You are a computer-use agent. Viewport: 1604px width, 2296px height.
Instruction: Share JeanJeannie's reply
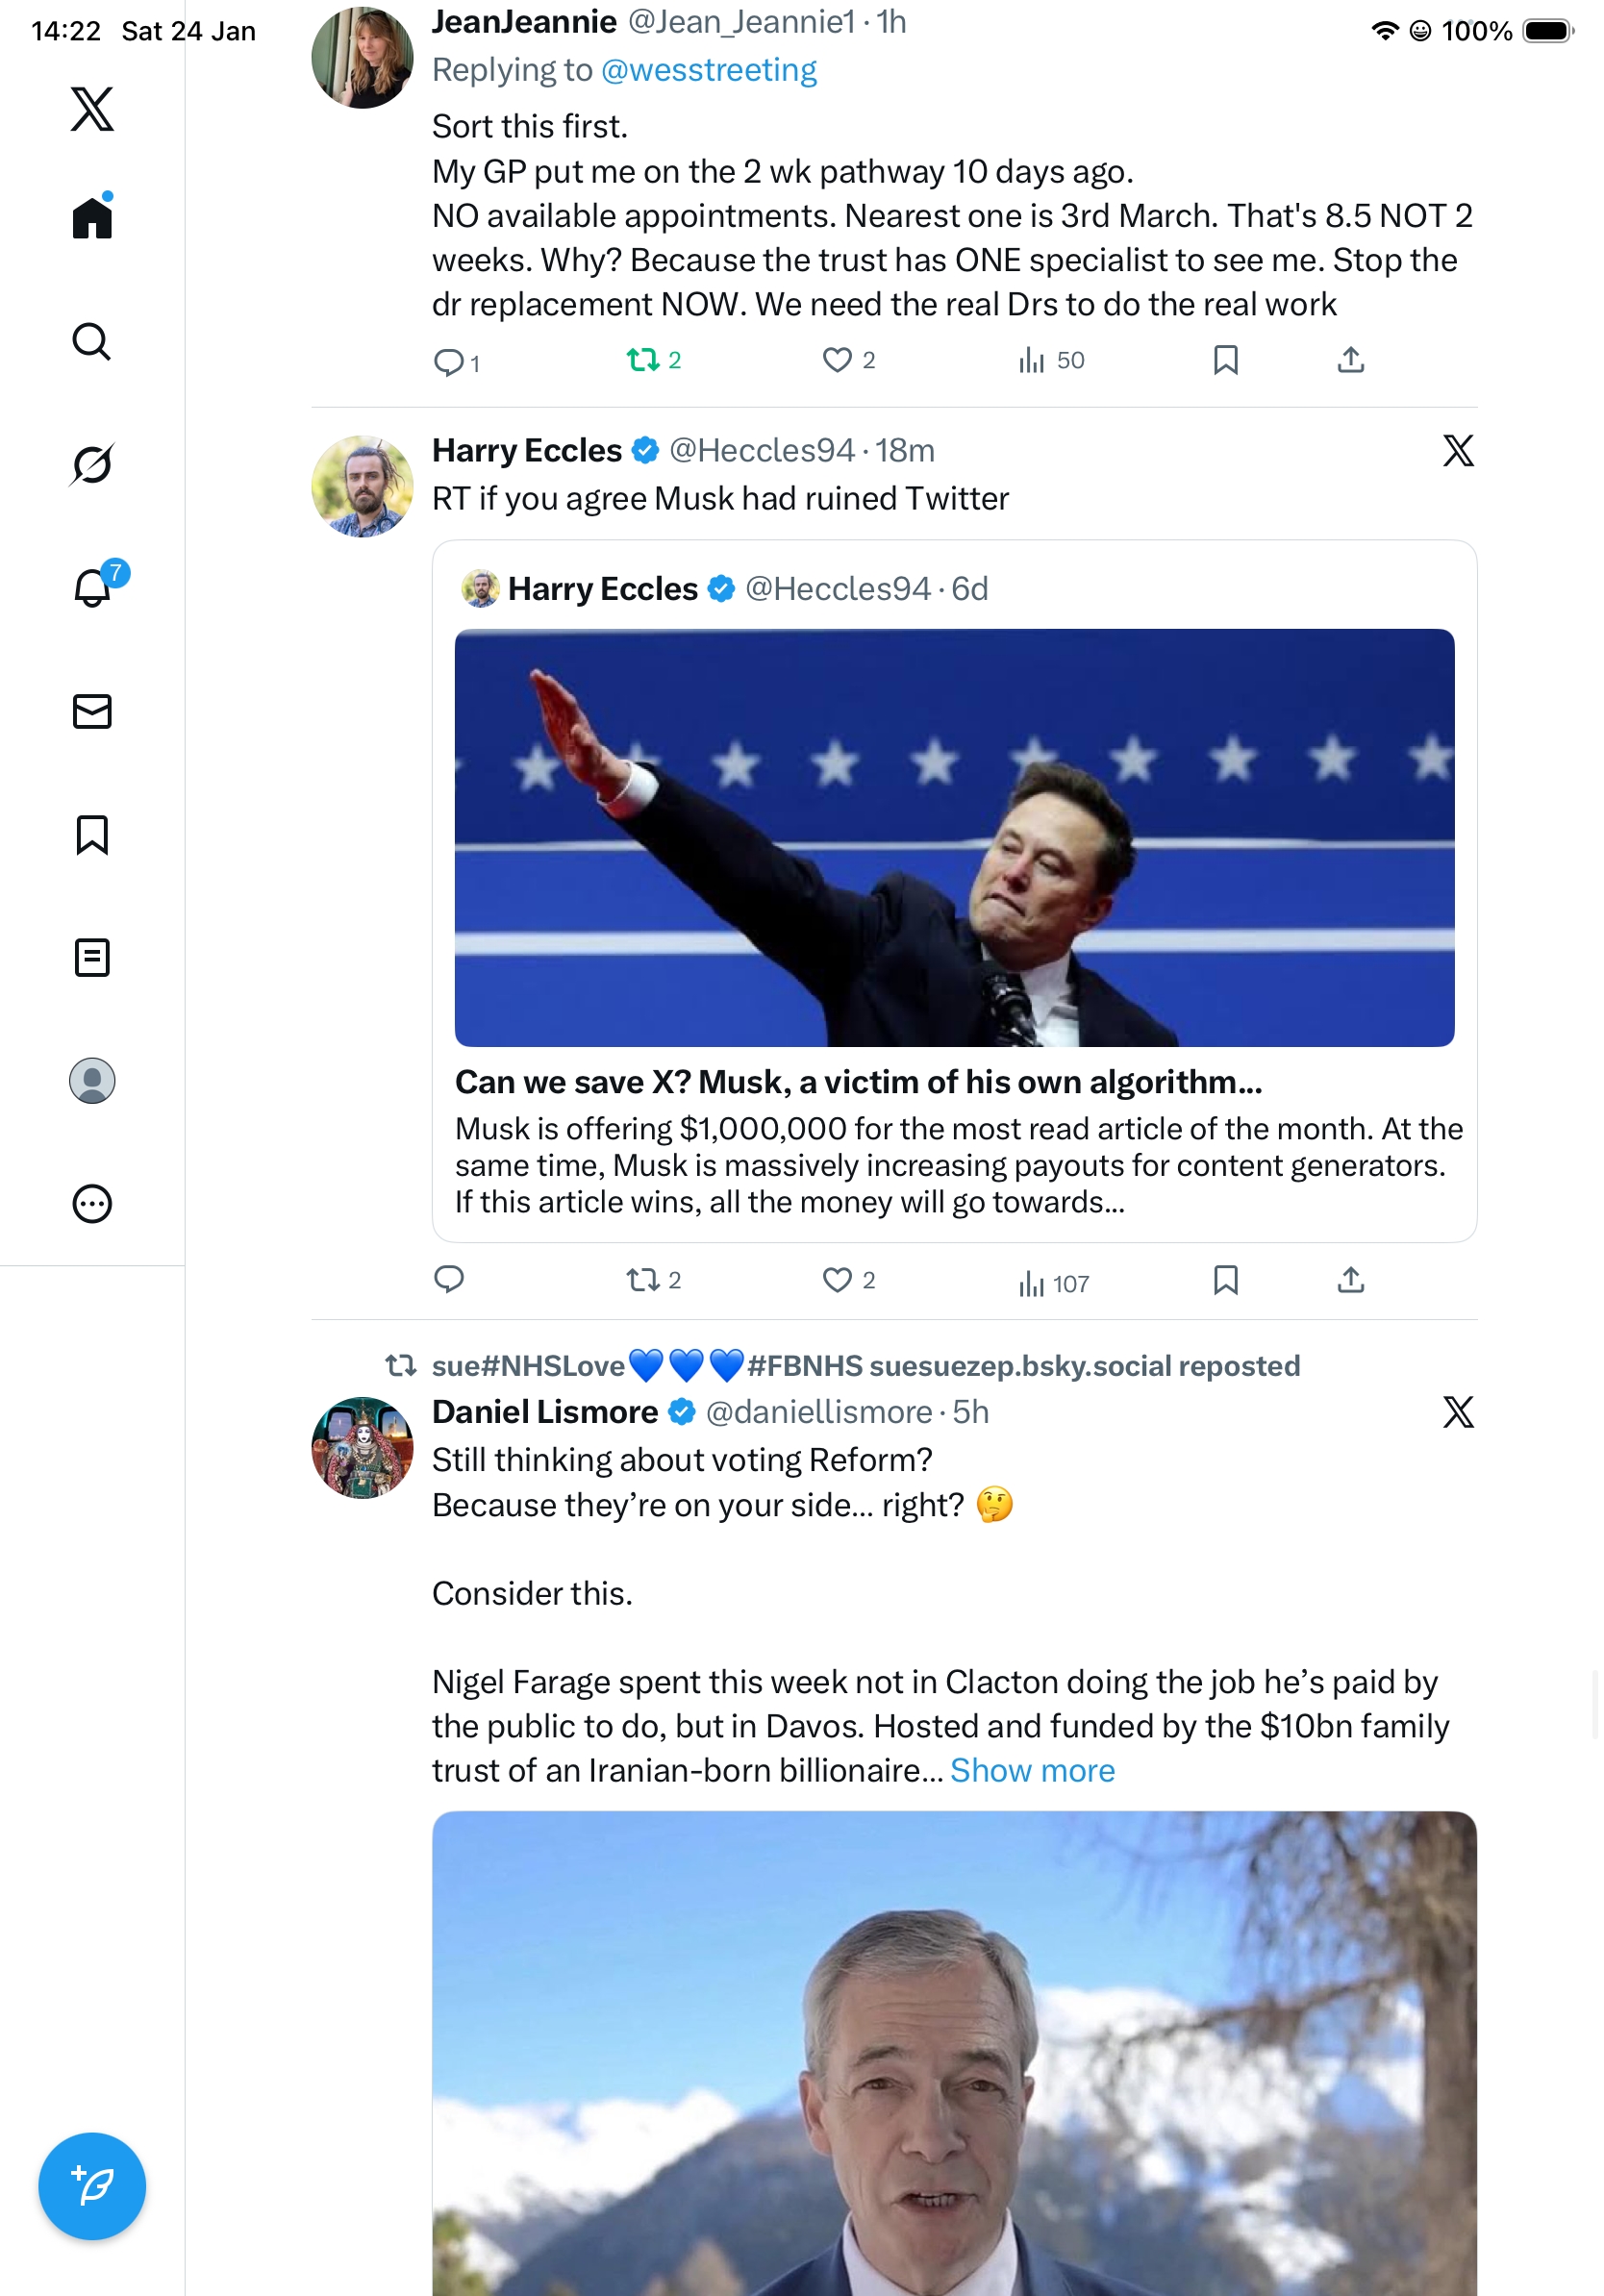[x=1350, y=360]
